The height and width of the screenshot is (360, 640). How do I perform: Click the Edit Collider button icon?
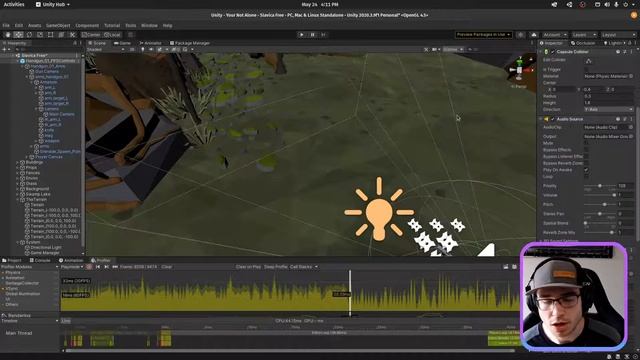pyautogui.click(x=589, y=61)
